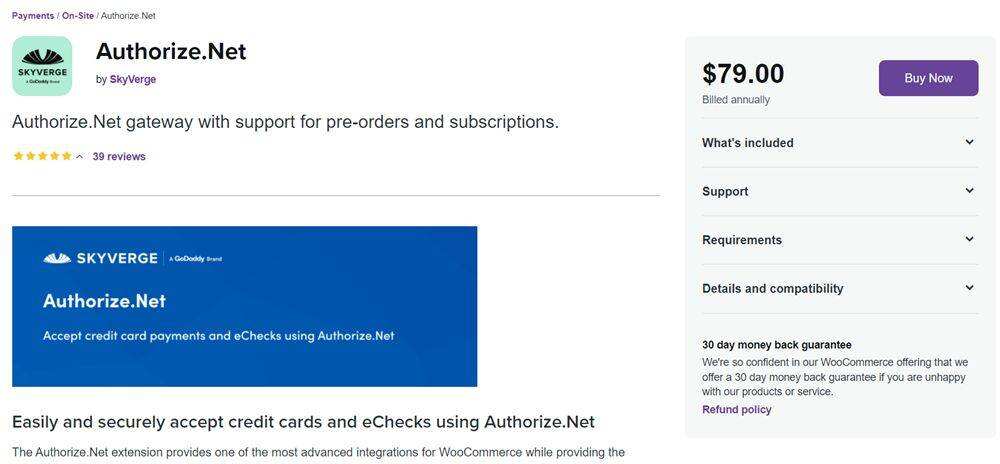Click the Authorize.Net page title
Screen dimensions: 1000x464
171,51
